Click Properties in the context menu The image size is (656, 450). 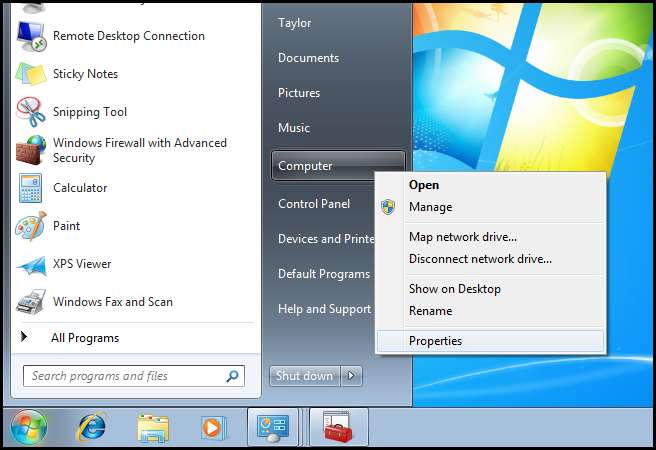click(x=490, y=341)
